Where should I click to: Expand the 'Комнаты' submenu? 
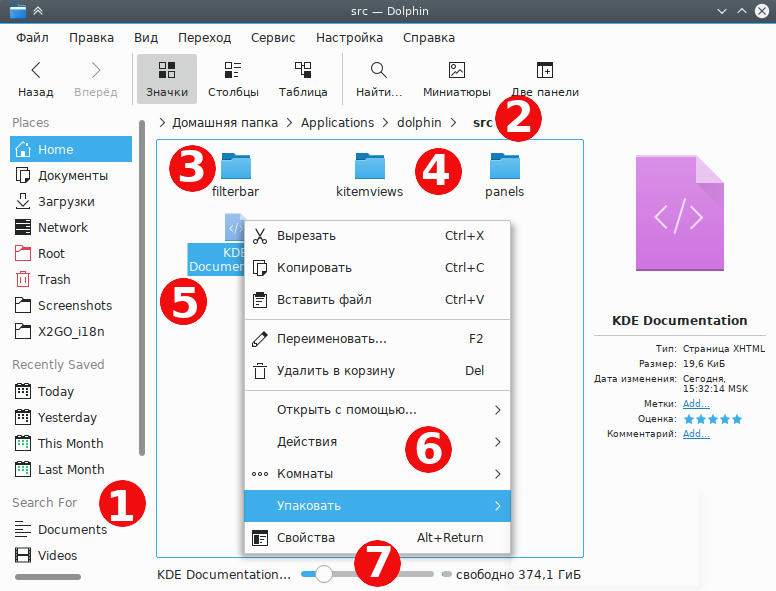click(378, 474)
